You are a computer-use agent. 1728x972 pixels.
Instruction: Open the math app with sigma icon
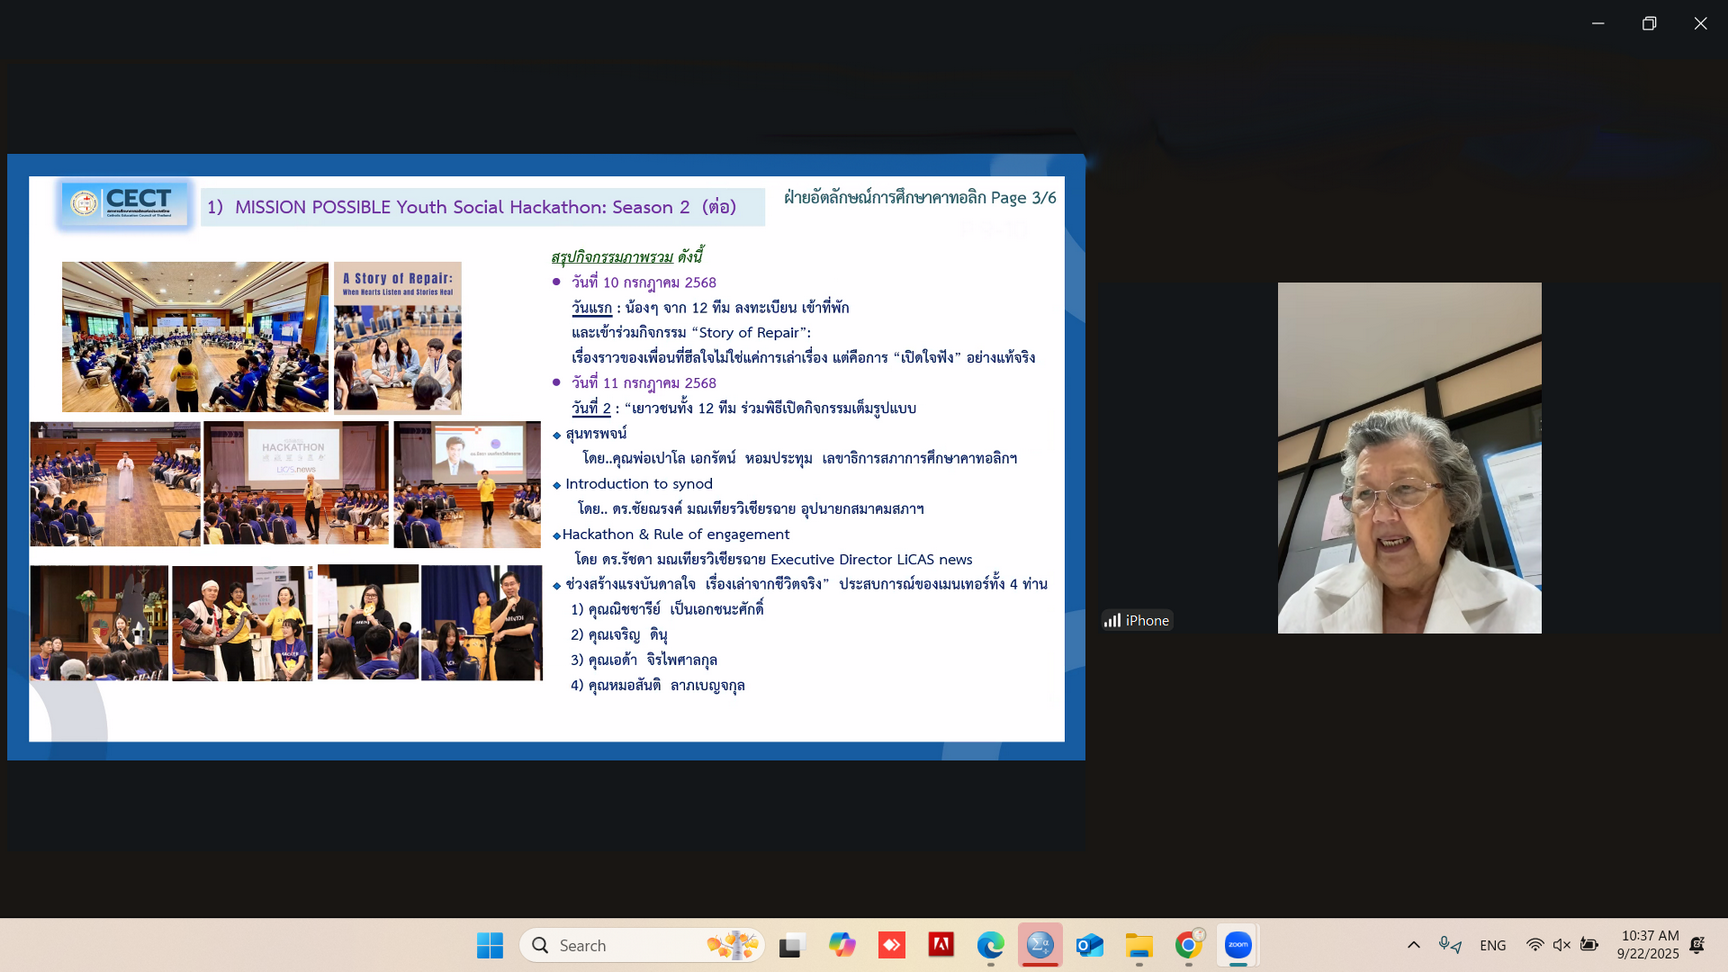(x=1040, y=945)
